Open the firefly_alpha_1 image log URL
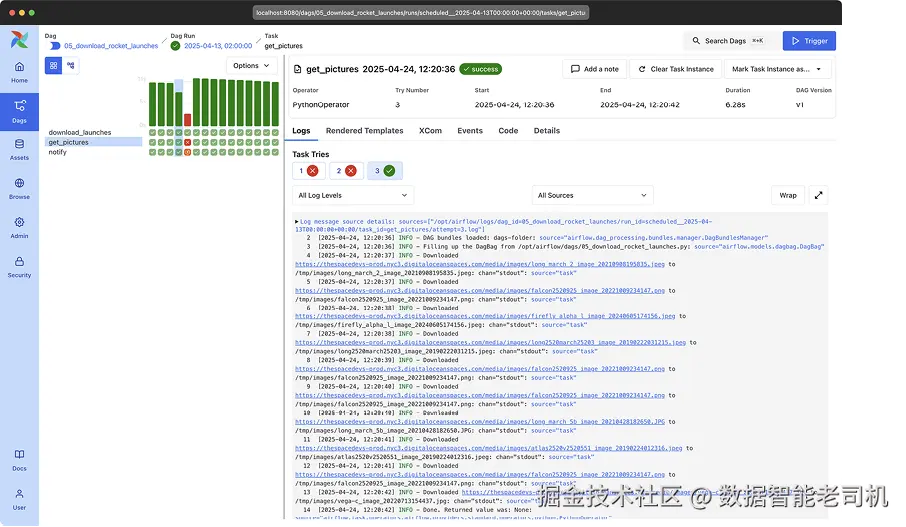Screen dimensions: 906x527 tap(485, 316)
